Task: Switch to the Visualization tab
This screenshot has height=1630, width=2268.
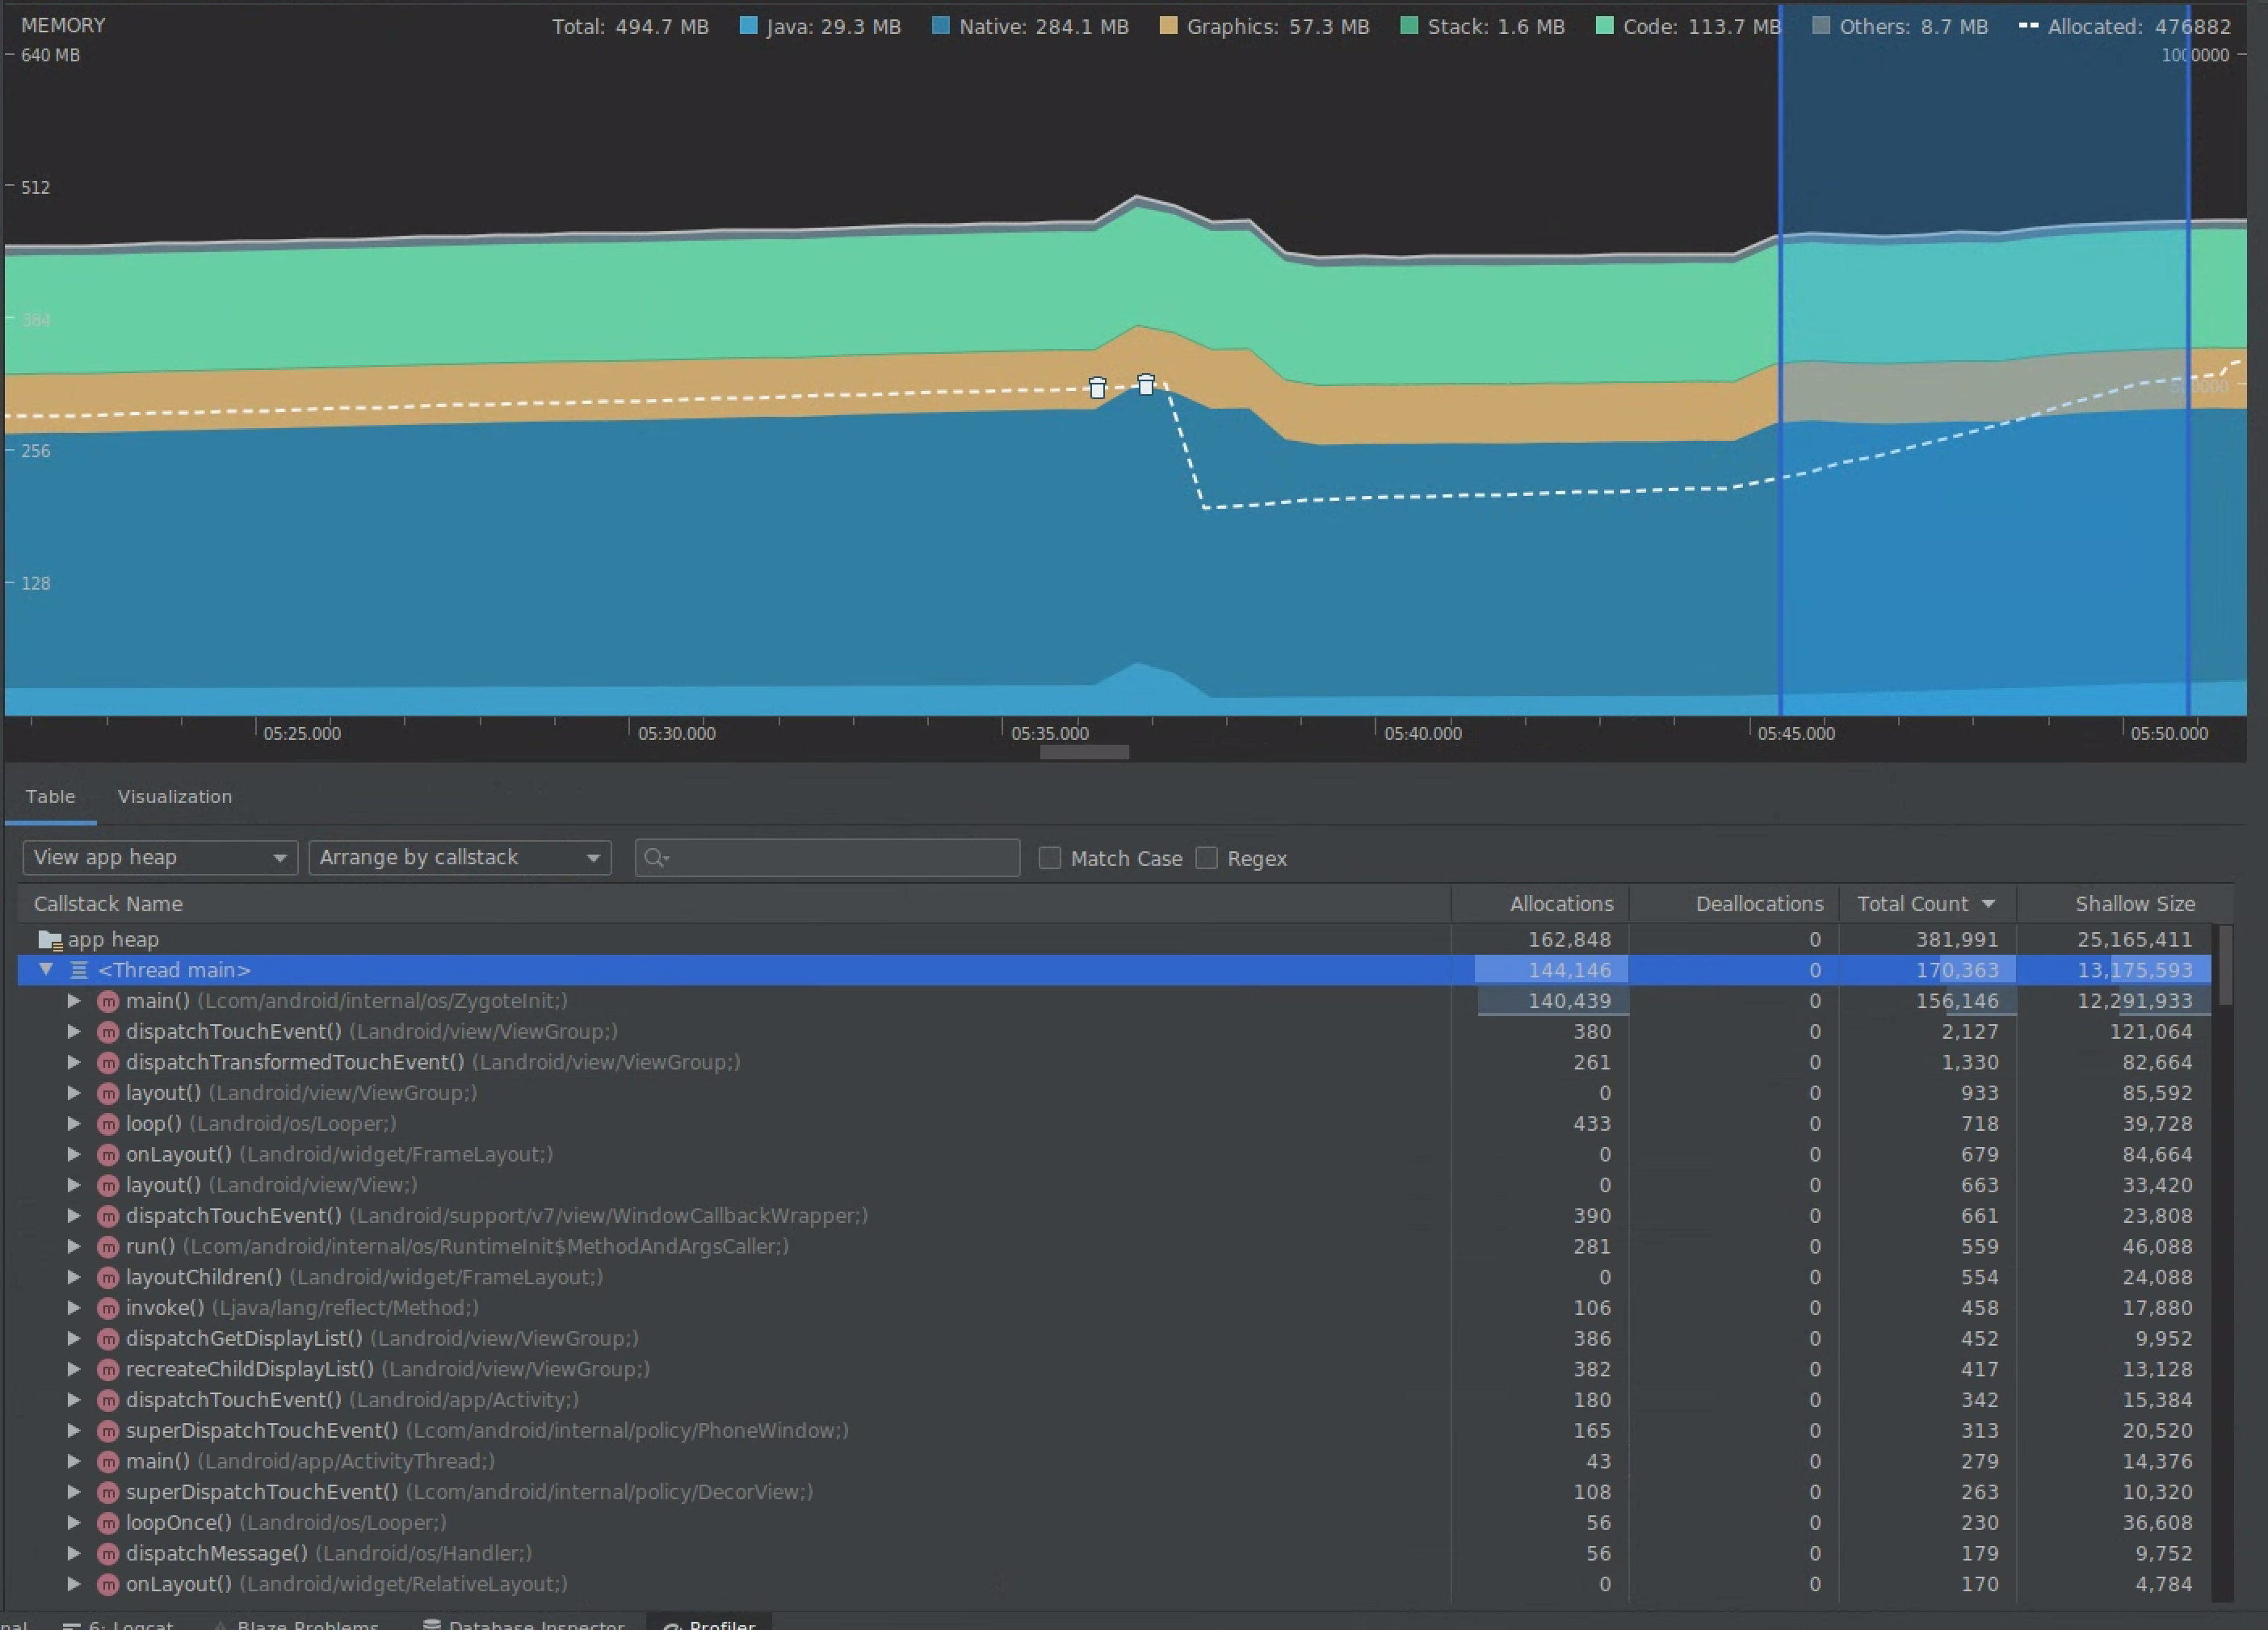Action: pos(174,796)
